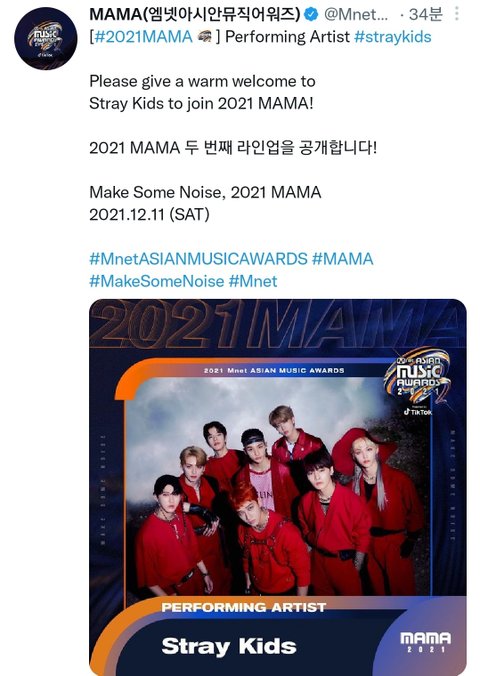Screen dimensions: 480x676
Task: Click the PERFORMING ARTIST banner label
Action: (244, 607)
